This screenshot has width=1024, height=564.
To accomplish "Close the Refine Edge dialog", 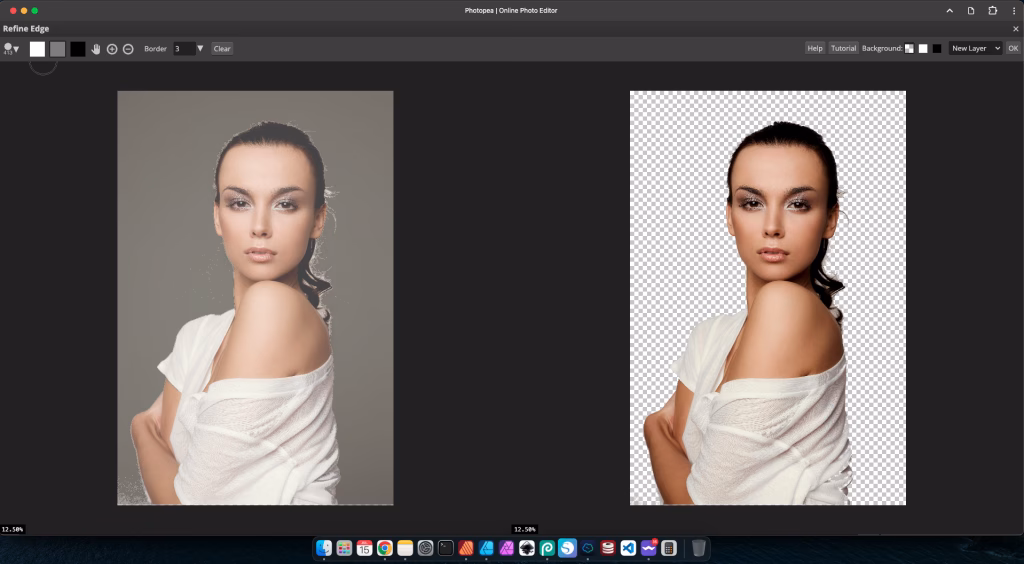I will 1016,29.
